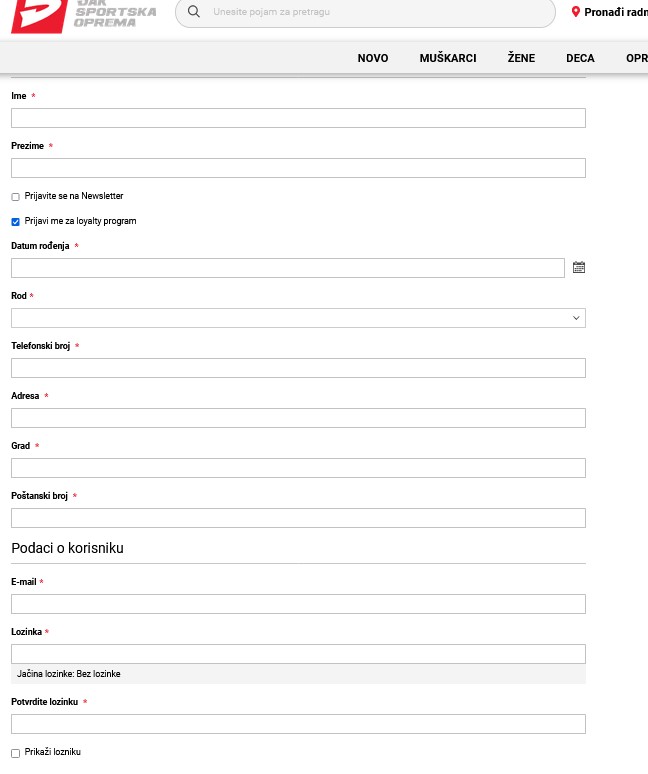Screen dimensions: 648x774
Task: Click the search magnifier icon
Action: [x=194, y=11]
